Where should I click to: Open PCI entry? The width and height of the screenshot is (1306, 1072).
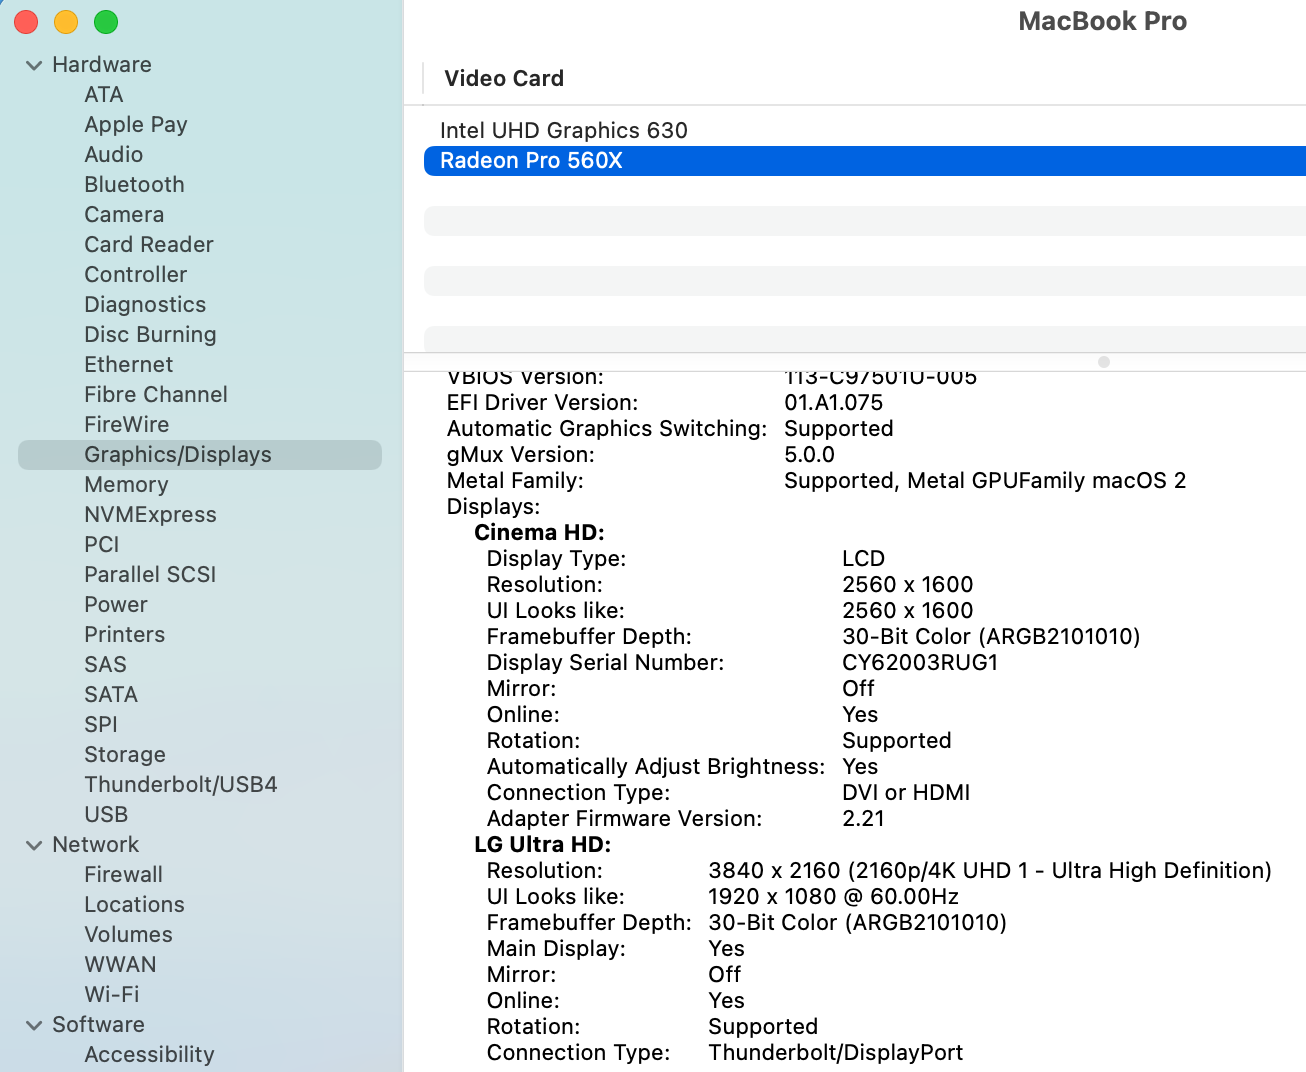coord(102,545)
